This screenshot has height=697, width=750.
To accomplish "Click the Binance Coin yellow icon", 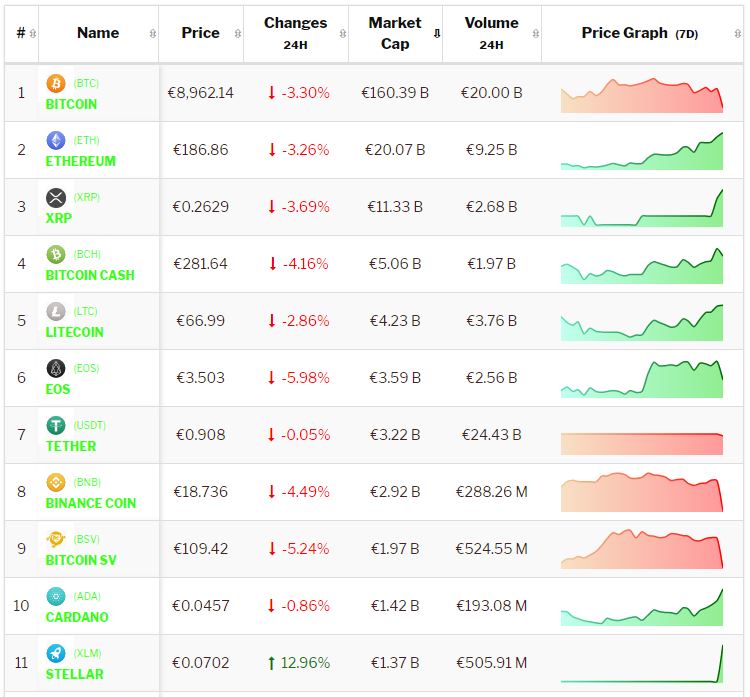I will [x=56, y=483].
